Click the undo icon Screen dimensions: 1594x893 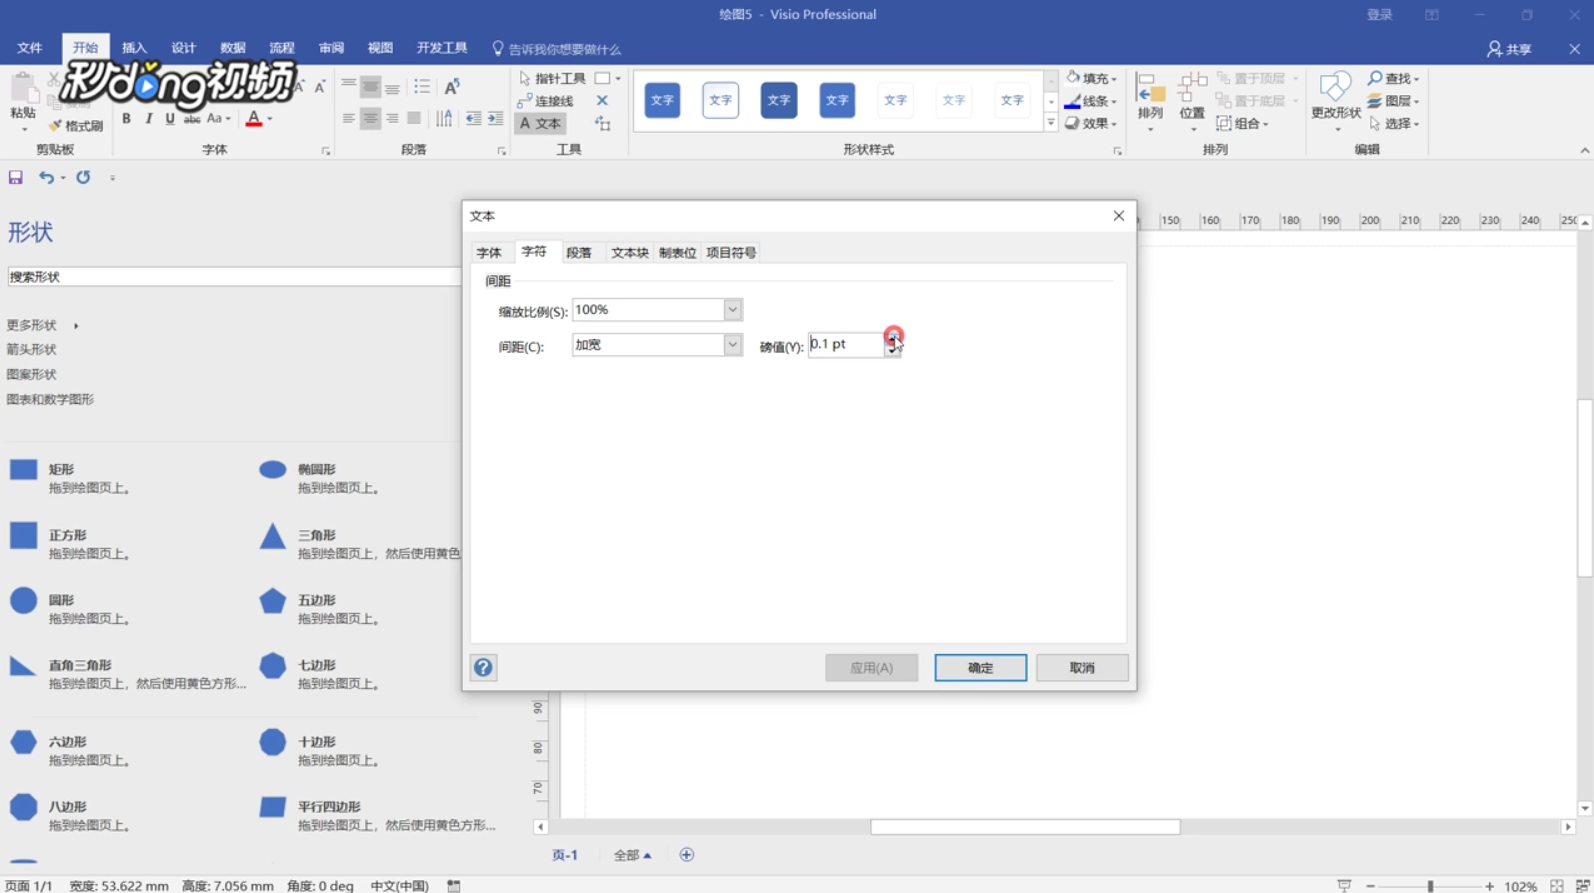click(46, 177)
